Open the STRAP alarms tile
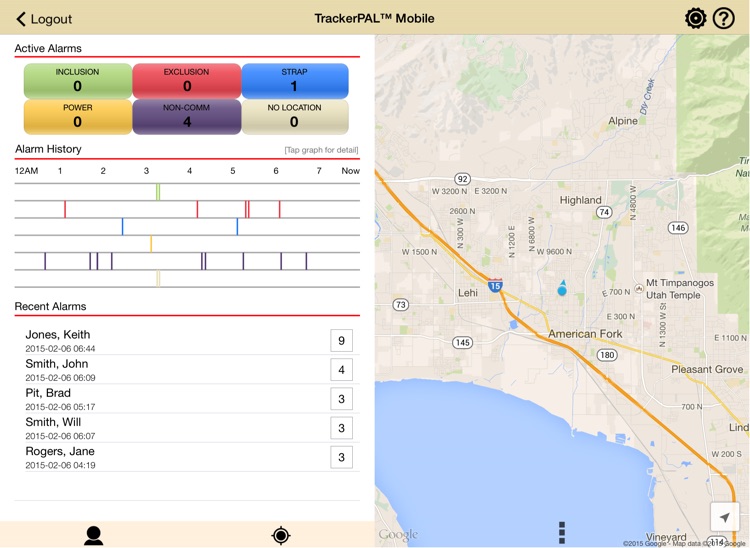The image size is (750, 548). pos(295,81)
